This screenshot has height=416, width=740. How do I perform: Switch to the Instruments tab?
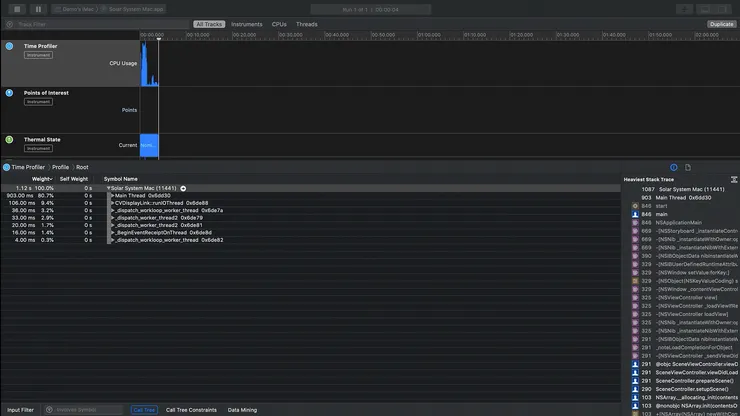tap(246, 24)
